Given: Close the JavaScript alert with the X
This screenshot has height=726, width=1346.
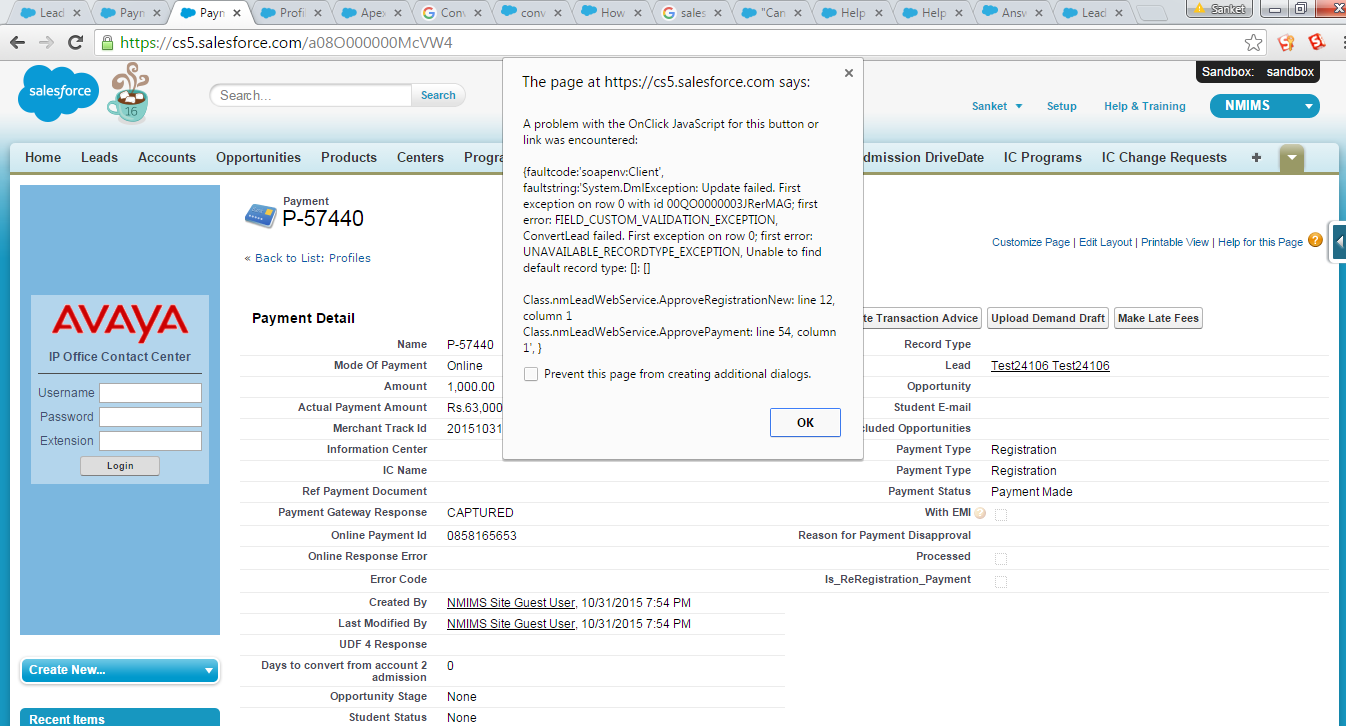Looking at the screenshot, I should click(849, 73).
